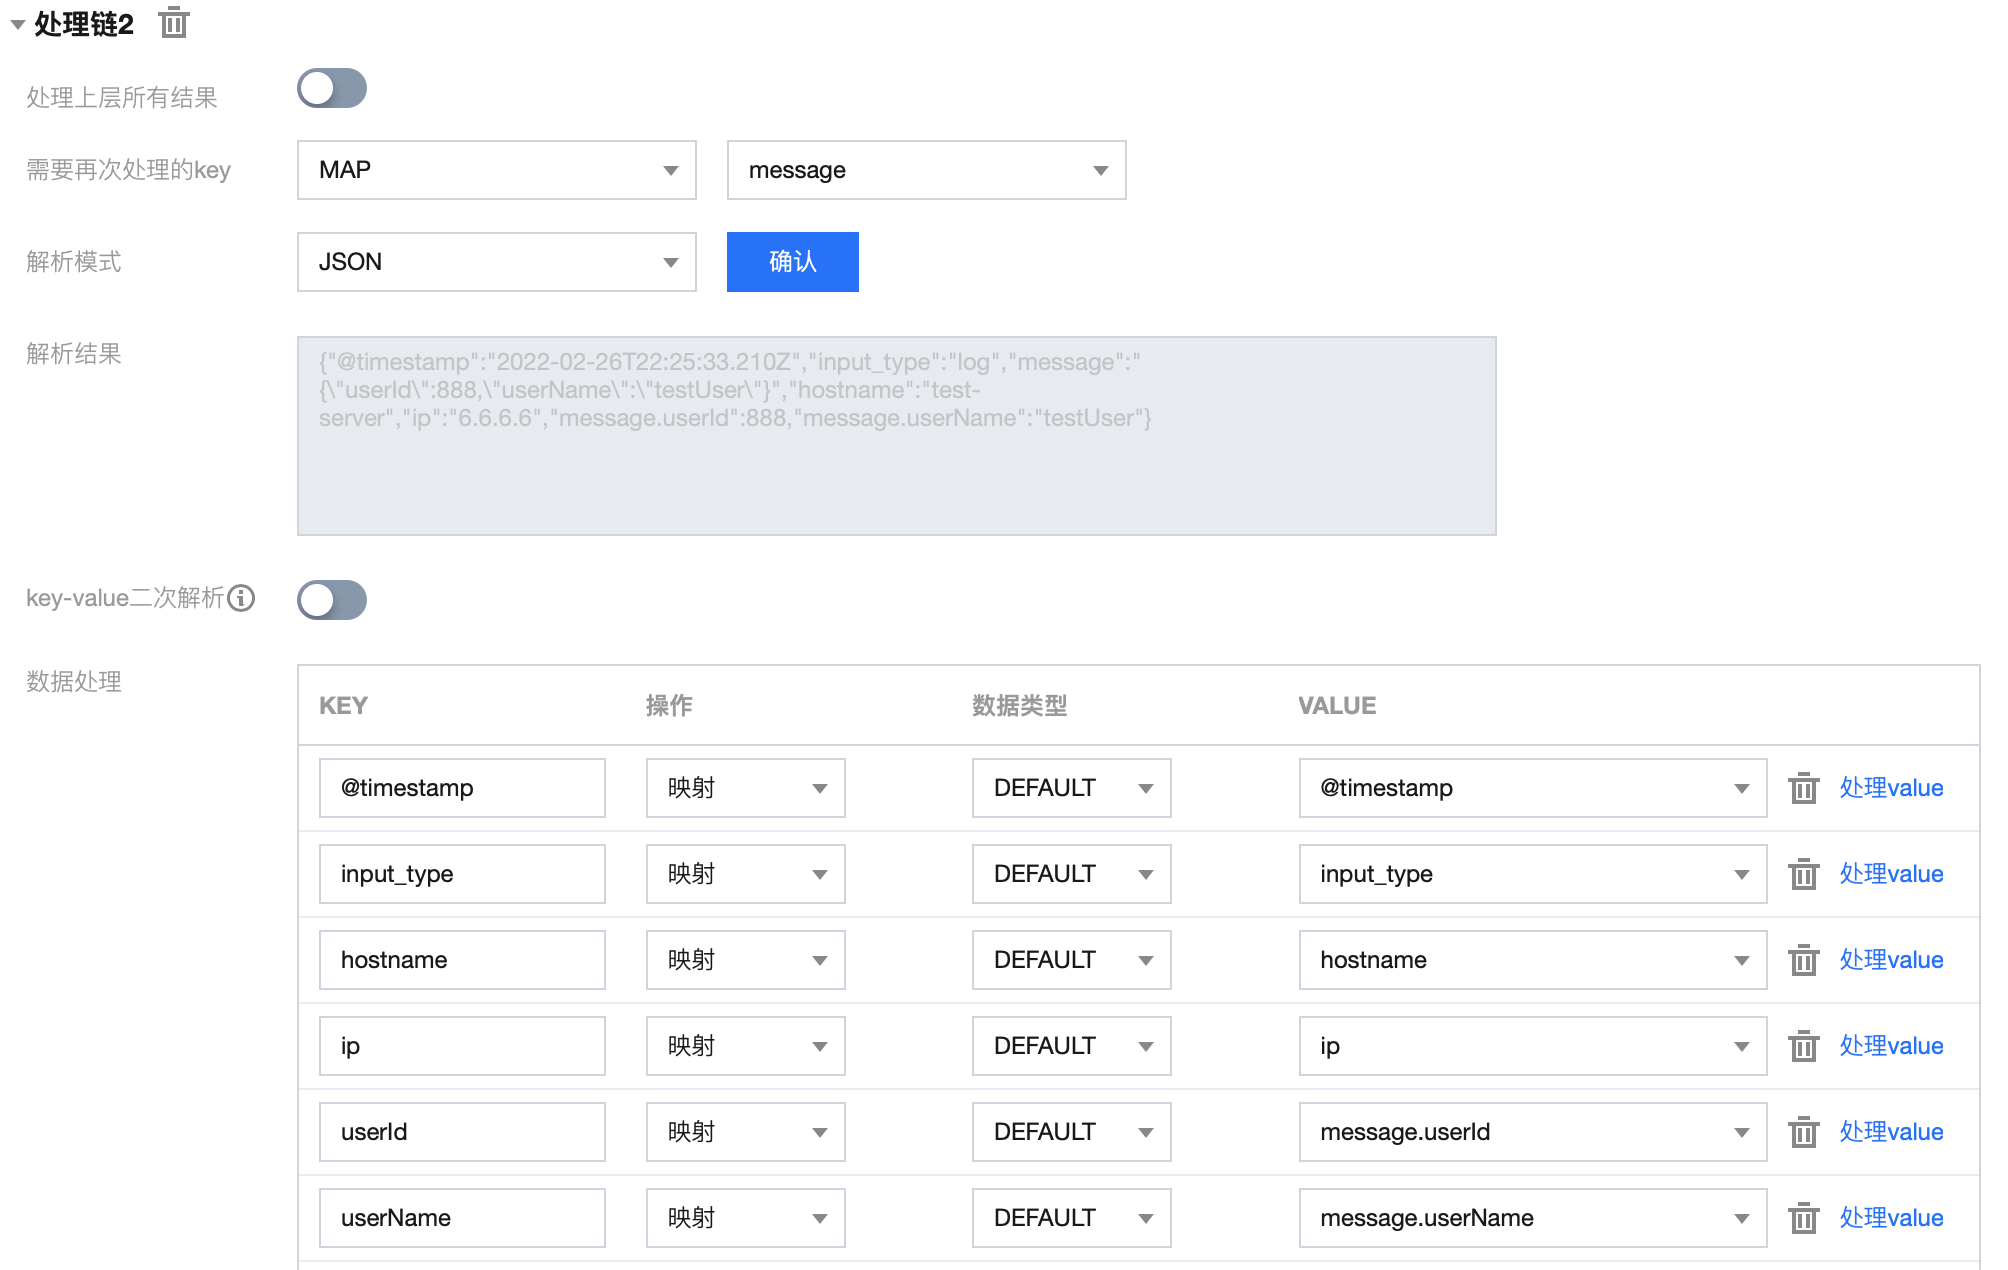
Task: Click 处理value link for the userName row
Action: coord(1891,1218)
